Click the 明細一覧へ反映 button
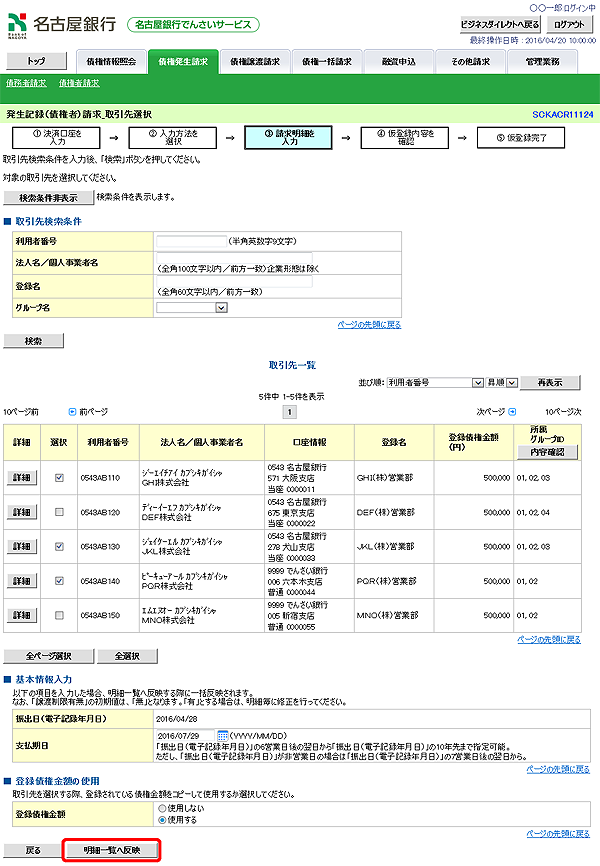Screen dimensions: 600x866 point(112,850)
